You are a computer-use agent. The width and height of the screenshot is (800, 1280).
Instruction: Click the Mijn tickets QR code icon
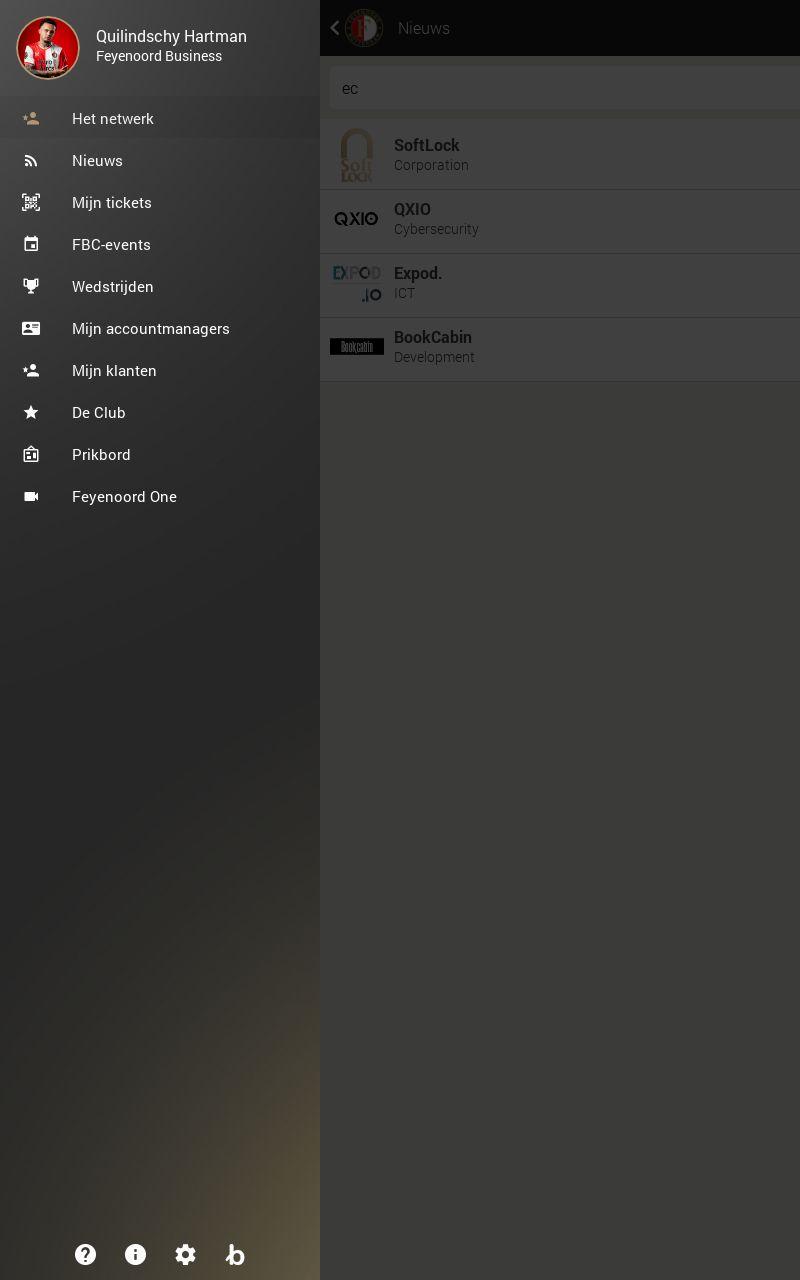[31, 203]
